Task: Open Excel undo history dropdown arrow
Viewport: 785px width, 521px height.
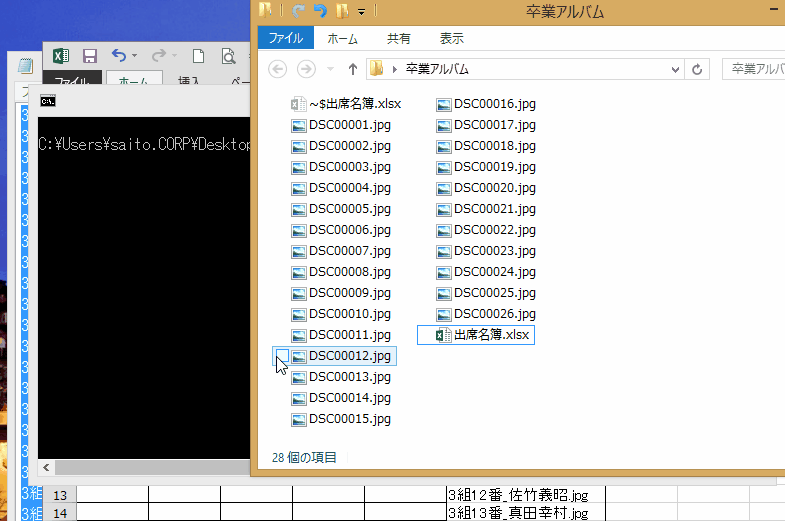Action: pos(135,56)
